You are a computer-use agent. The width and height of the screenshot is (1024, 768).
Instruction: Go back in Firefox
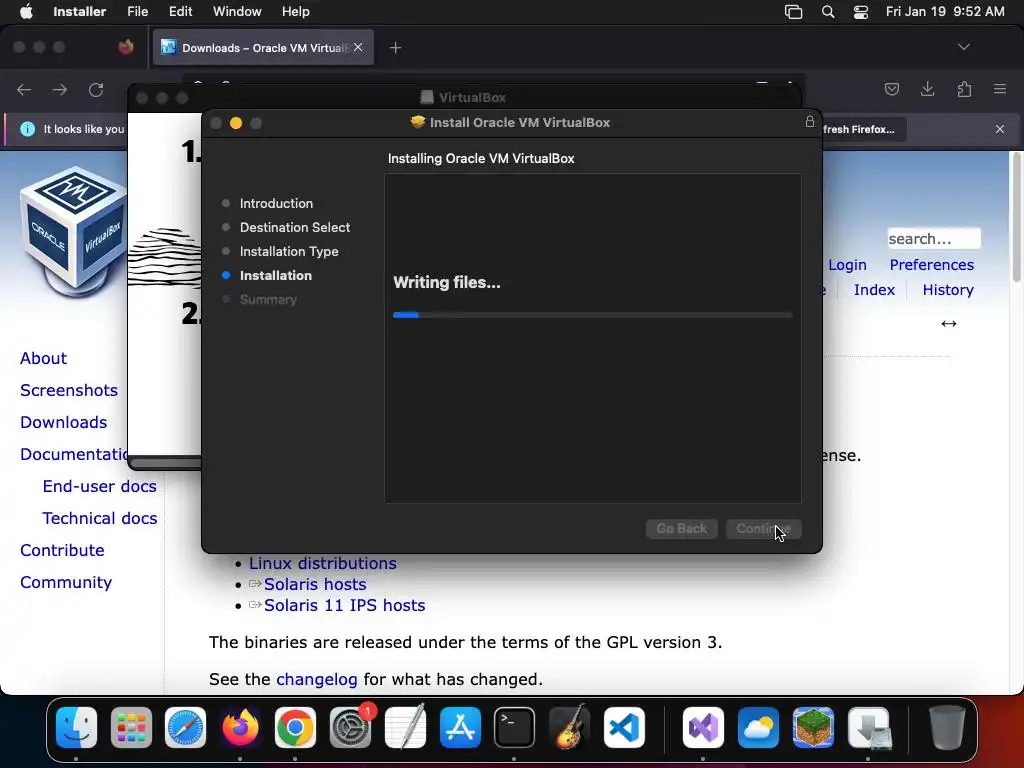[24, 89]
